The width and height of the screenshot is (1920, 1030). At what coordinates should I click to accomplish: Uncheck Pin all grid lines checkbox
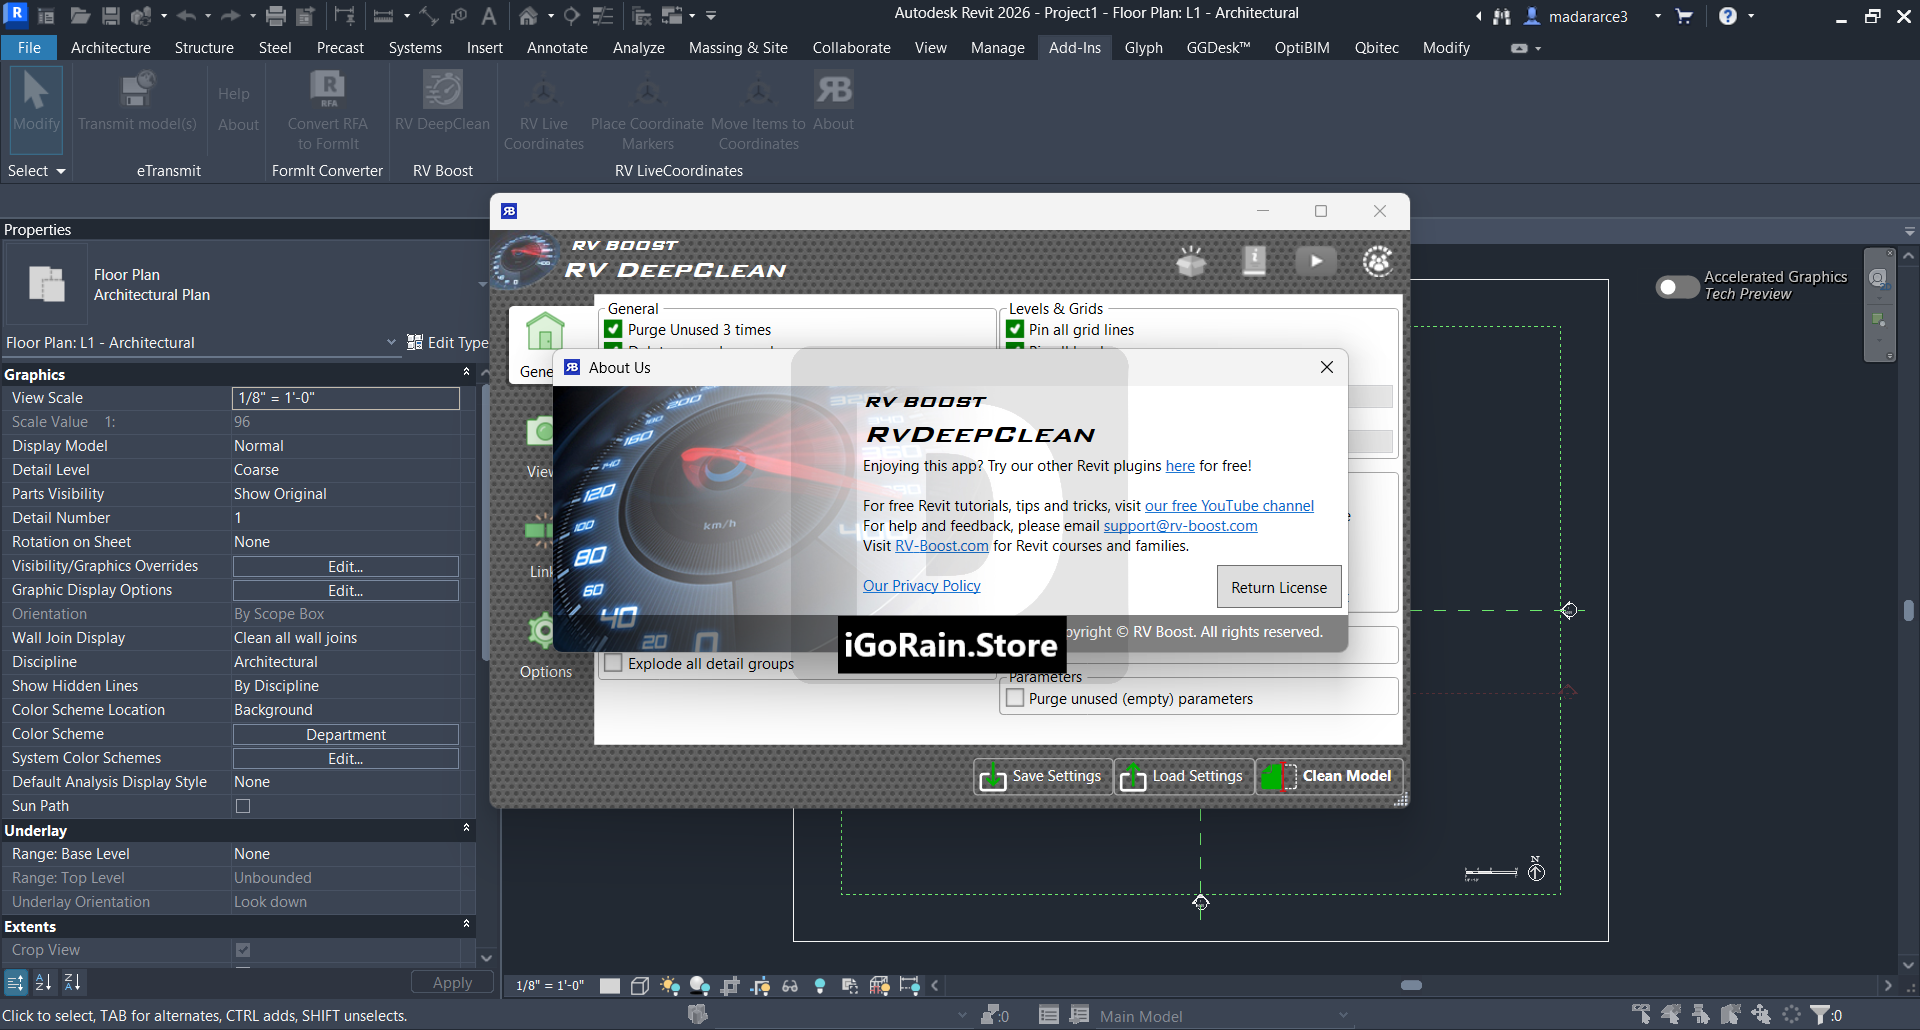click(1015, 329)
